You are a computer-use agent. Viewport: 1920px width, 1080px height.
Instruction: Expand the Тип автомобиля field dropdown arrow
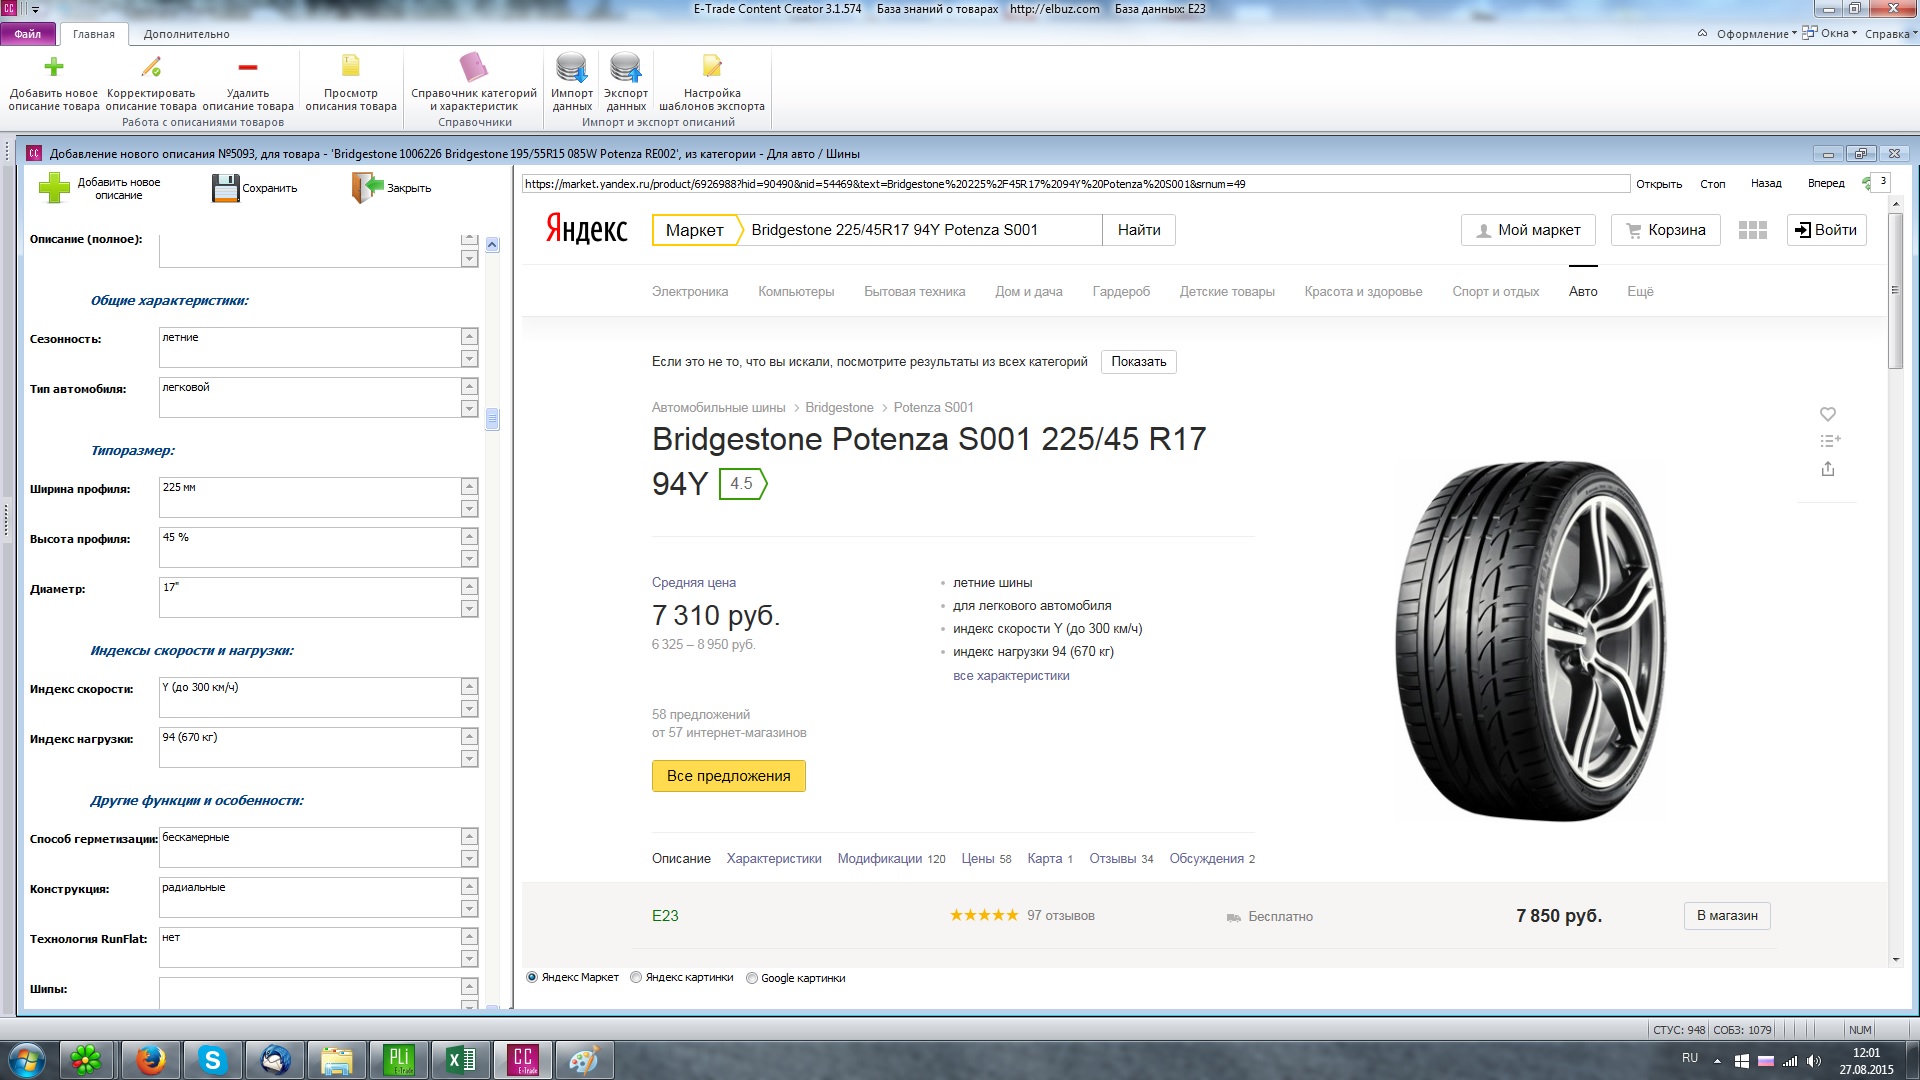469,409
